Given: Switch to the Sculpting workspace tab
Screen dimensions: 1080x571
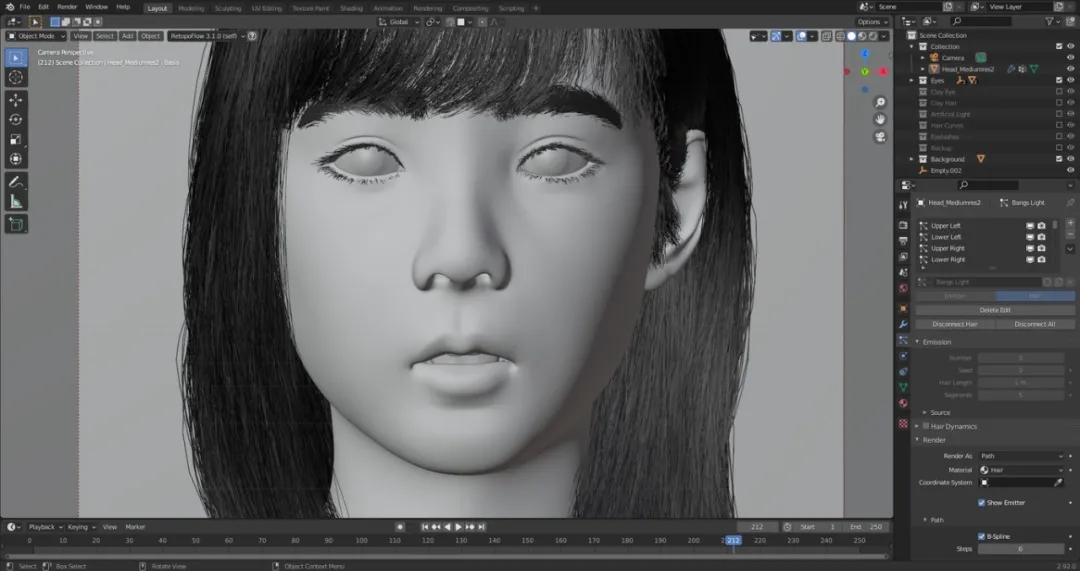Looking at the screenshot, I should pos(228,8).
